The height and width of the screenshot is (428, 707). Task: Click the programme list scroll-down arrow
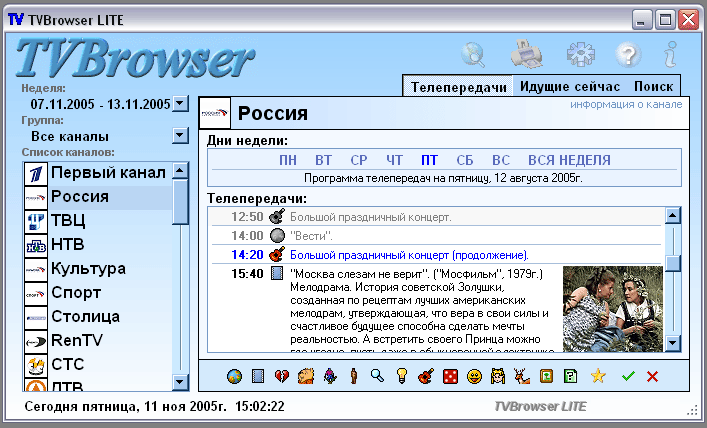(673, 343)
